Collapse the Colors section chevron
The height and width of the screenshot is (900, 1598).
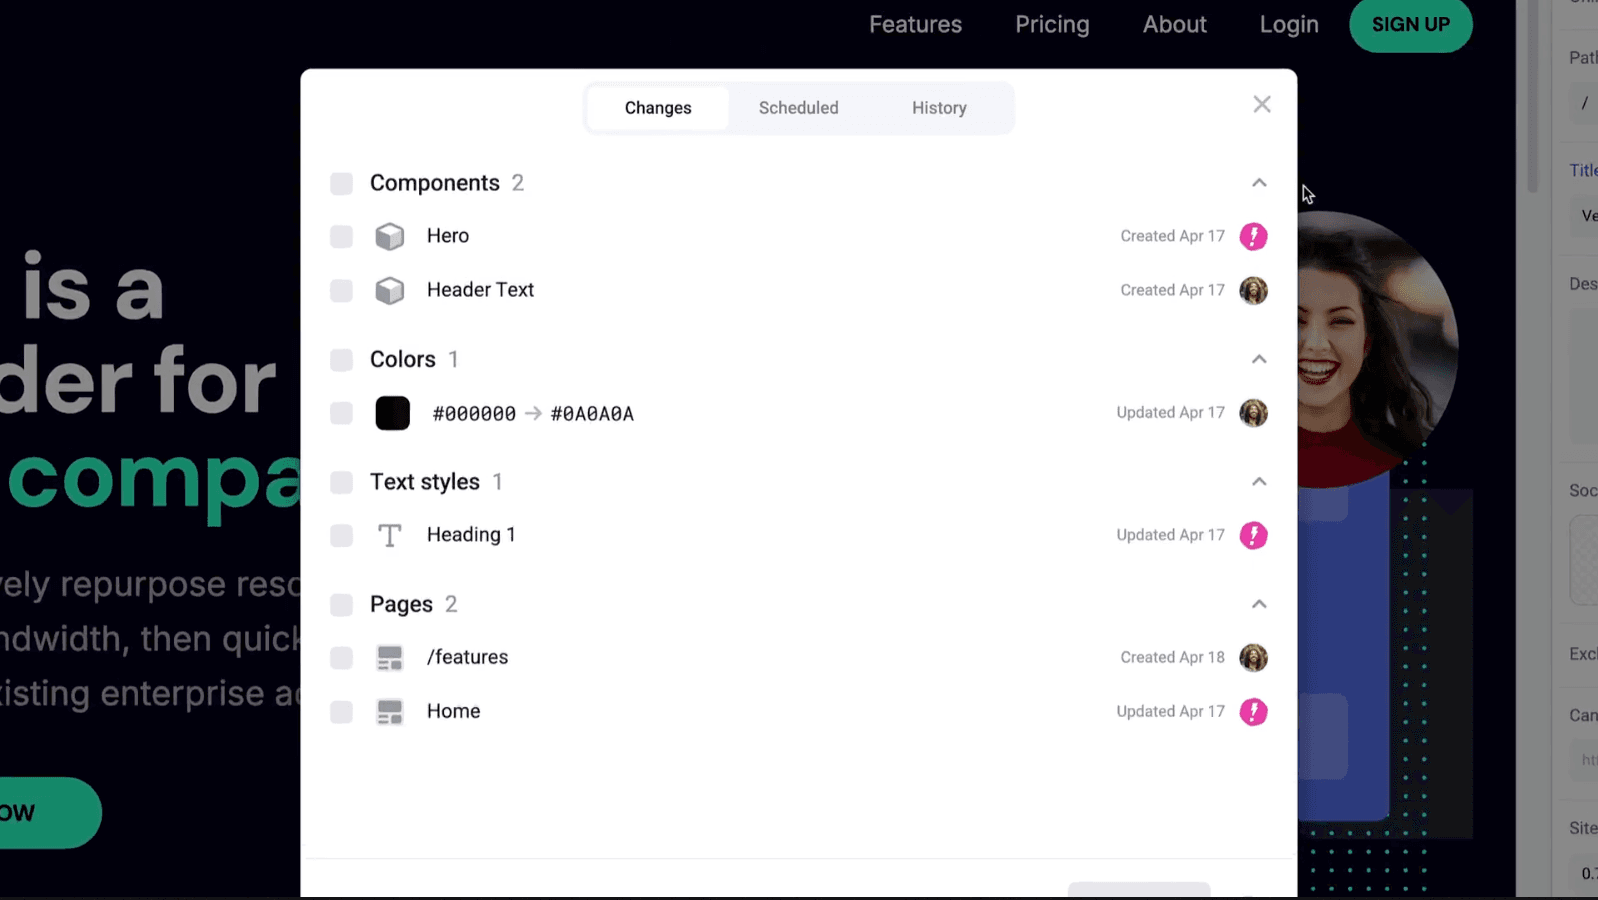pos(1259,359)
